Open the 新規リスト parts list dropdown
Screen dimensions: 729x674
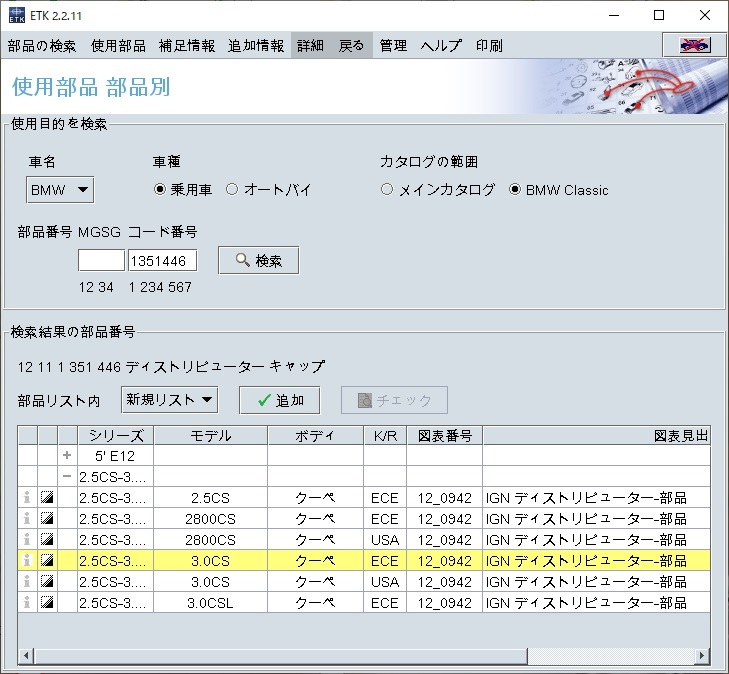(x=169, y=400)
